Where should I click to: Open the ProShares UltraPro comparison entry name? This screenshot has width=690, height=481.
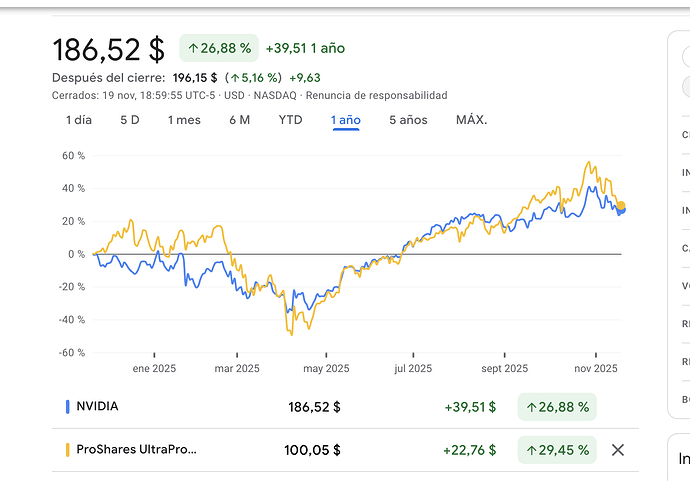(136, 450)
